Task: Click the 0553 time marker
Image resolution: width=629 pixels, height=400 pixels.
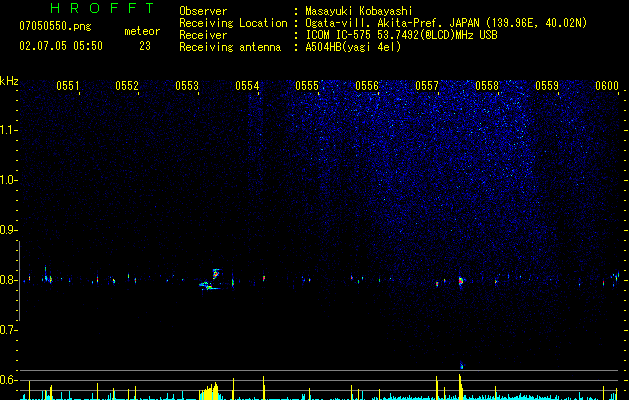Action: 187,86
